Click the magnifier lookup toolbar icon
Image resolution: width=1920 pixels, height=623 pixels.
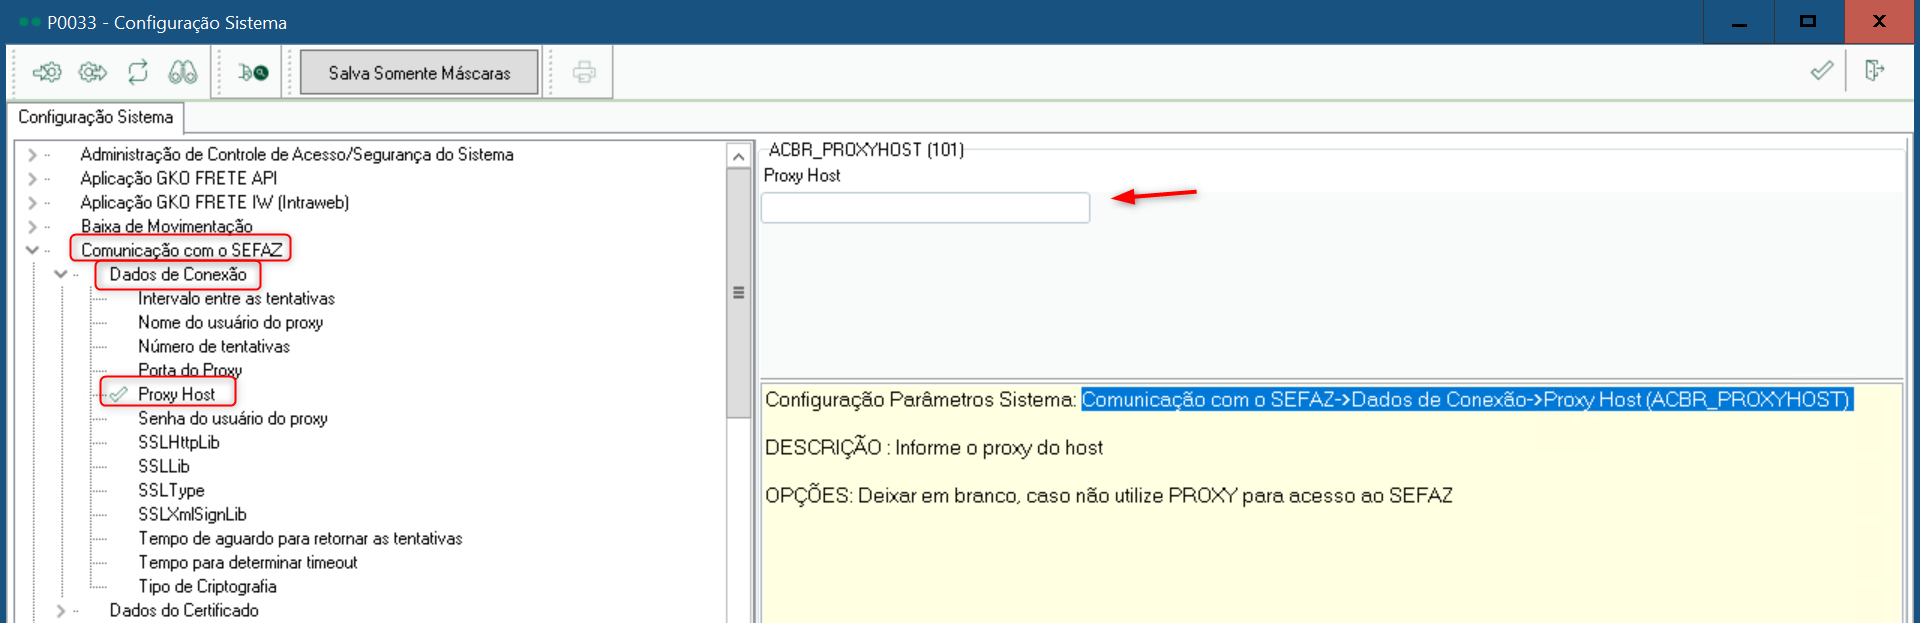253,72
